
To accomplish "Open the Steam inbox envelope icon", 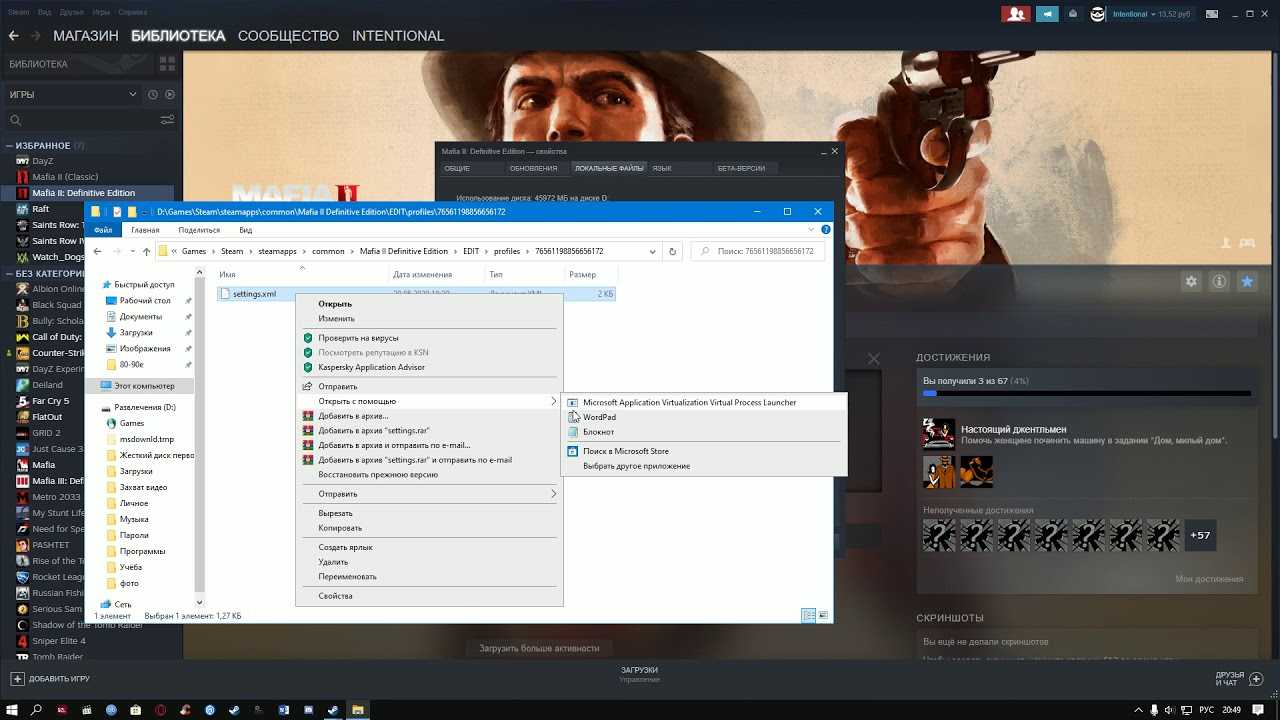I will [x=1073, y=14].
